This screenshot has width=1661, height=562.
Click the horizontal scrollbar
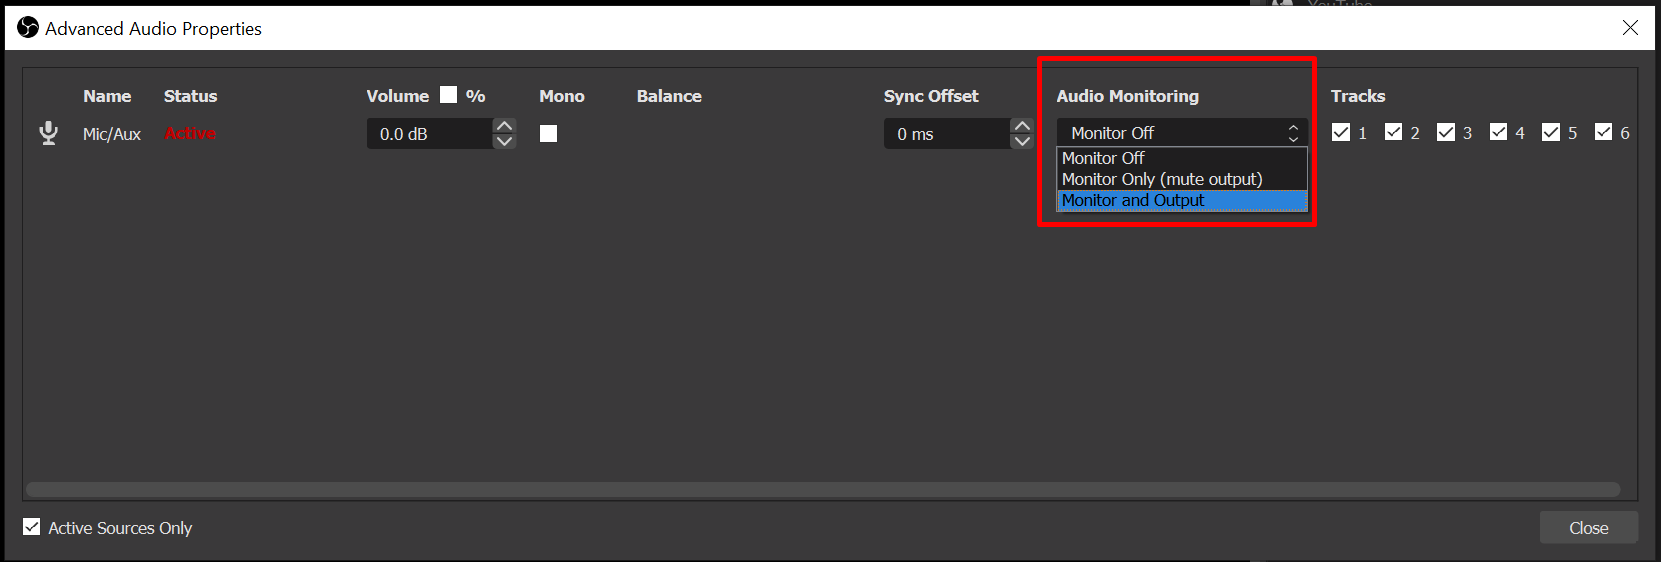[x=822, y=489]
